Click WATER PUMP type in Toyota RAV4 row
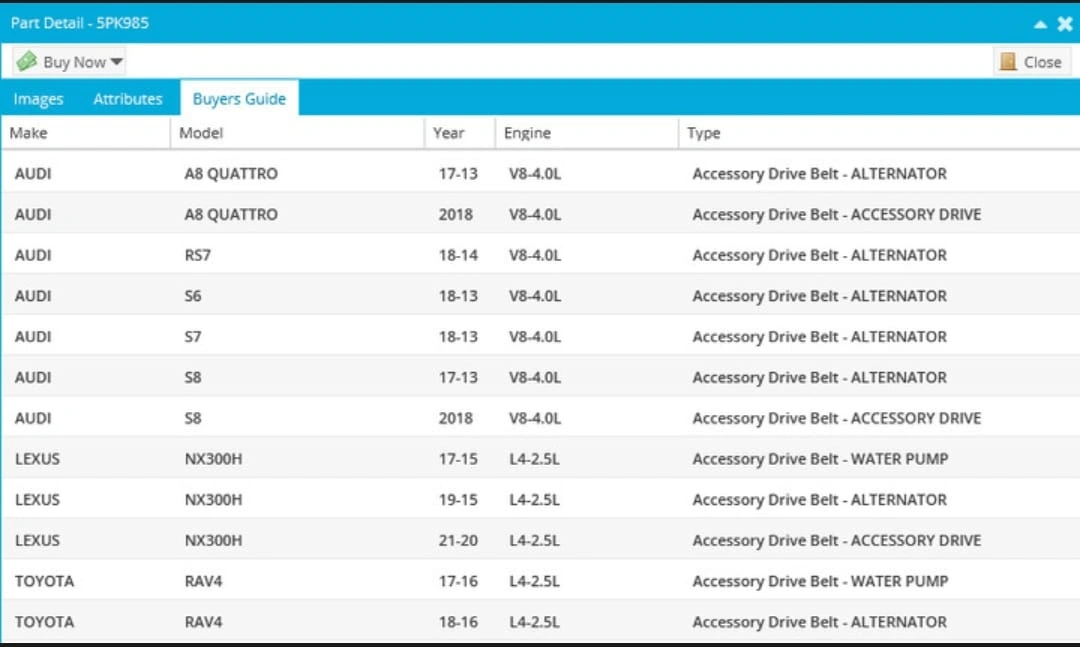1080x647 pixels. click(900, 581)
